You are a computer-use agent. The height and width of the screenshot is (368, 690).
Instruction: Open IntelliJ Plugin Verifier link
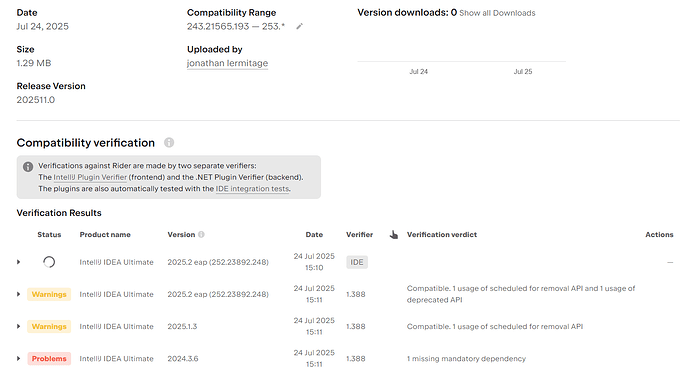click(x=90, y=177)
